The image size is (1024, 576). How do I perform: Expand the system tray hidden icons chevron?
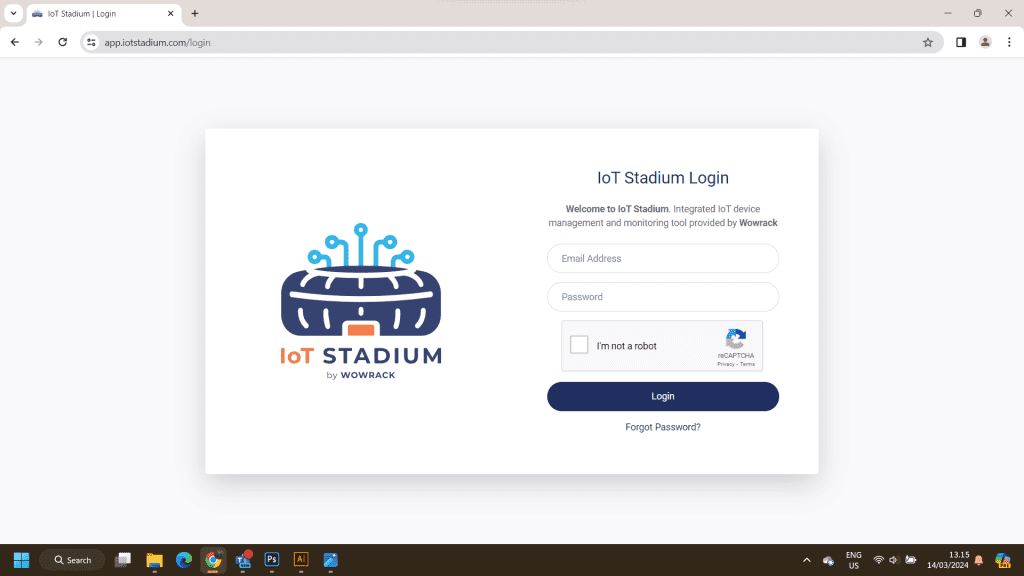(806, 560)
